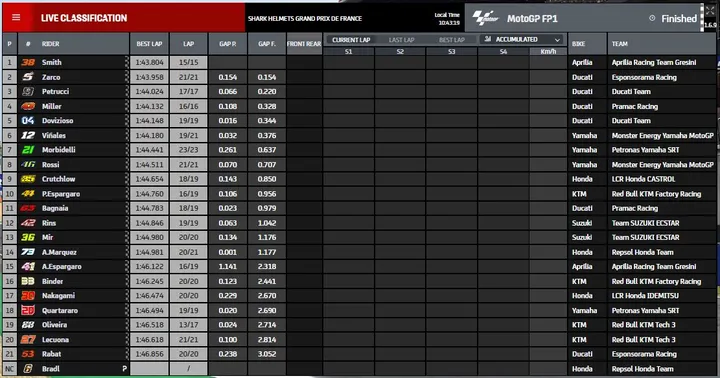
Task: Click the Gap F. column header
Action: [x=267, y=44]
